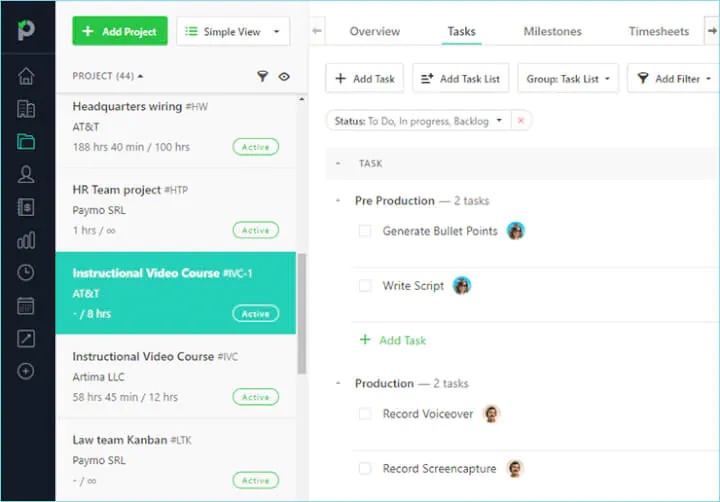This screenshot has height=502, width=720.
Task: Click Active badge on Law team Kanban
Action: pyautogui.click(x=256, y=480)
